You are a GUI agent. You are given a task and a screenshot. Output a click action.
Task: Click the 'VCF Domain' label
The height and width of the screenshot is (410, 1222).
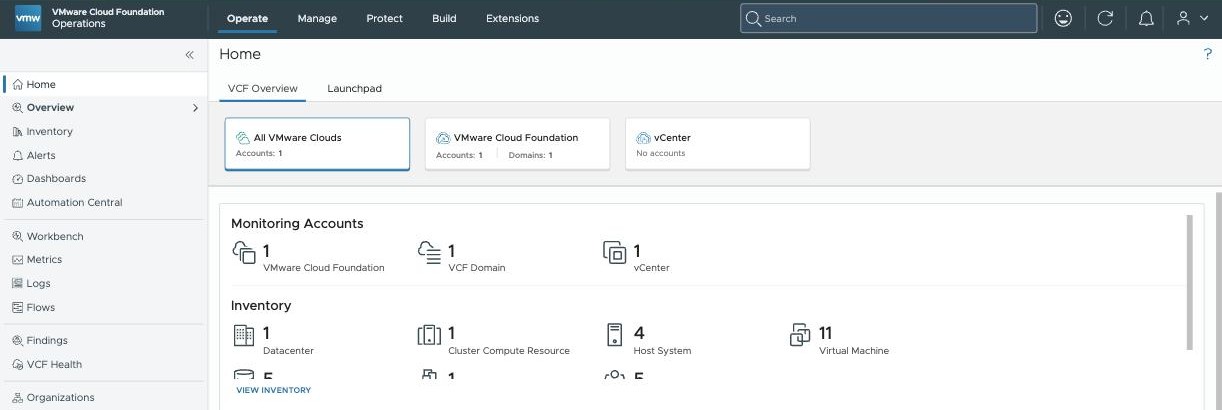click(476, 268)
